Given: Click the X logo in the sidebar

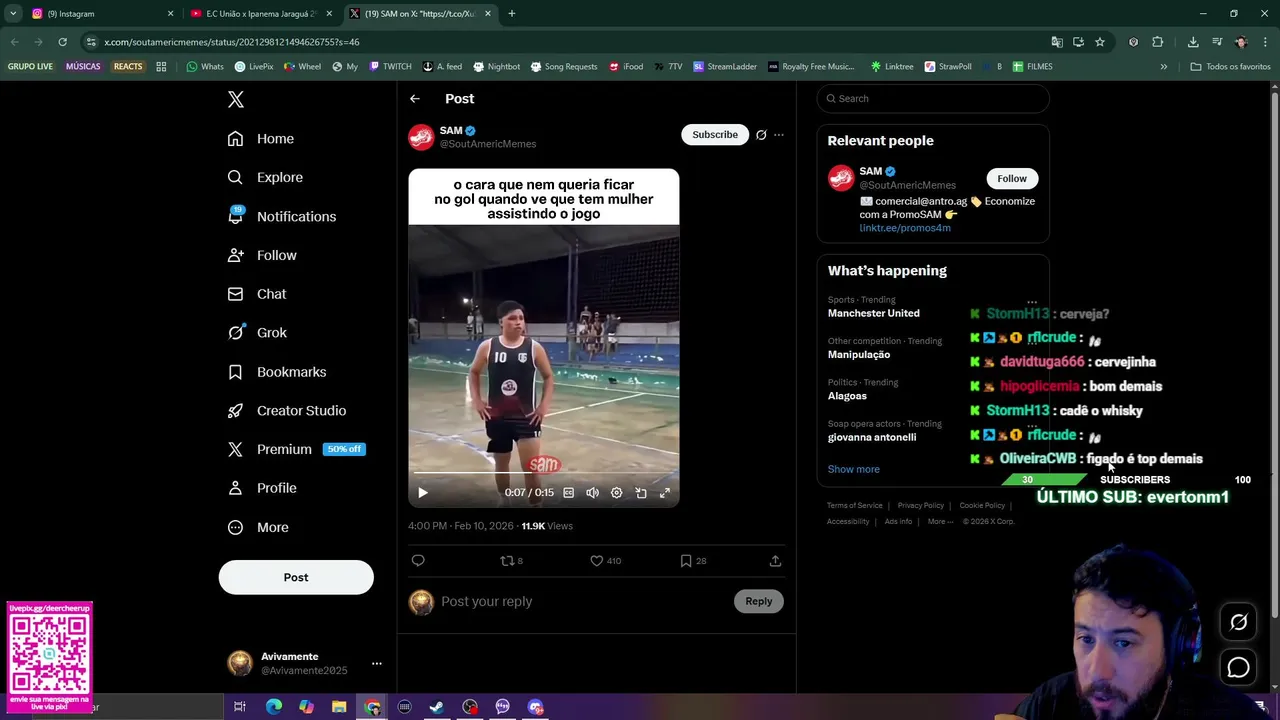Looking at the screenshot, I should coord(236,99).
